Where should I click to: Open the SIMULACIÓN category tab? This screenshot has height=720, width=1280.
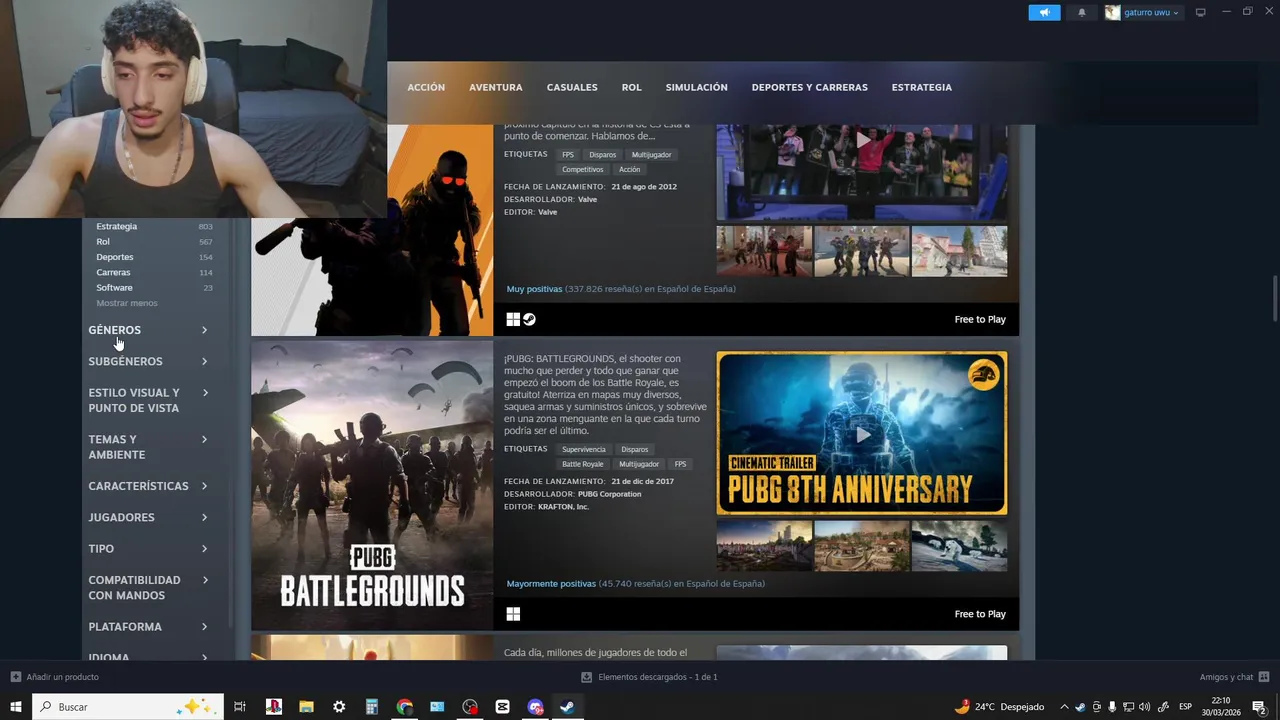pos(696,87)
